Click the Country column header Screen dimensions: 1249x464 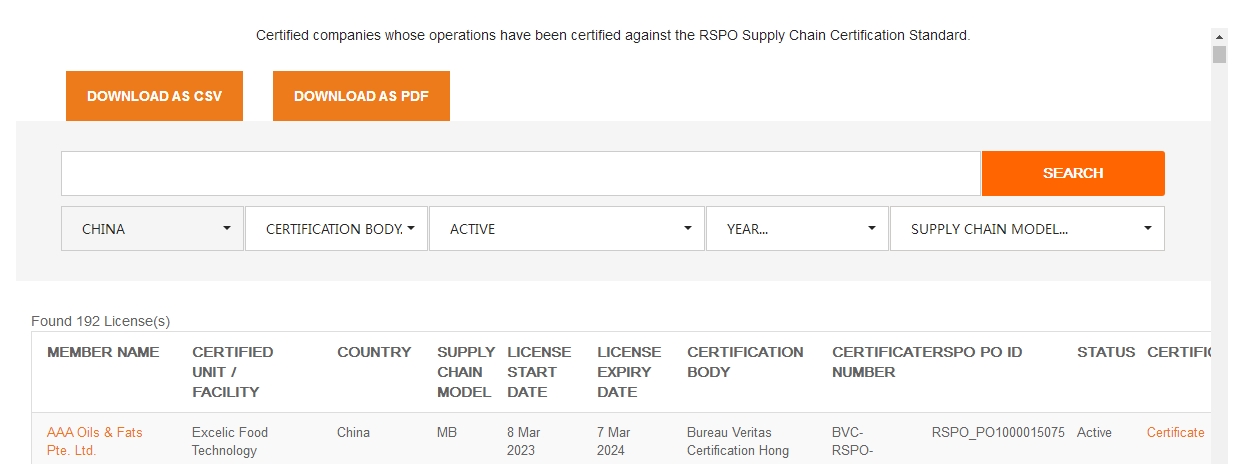pos(374,352)
